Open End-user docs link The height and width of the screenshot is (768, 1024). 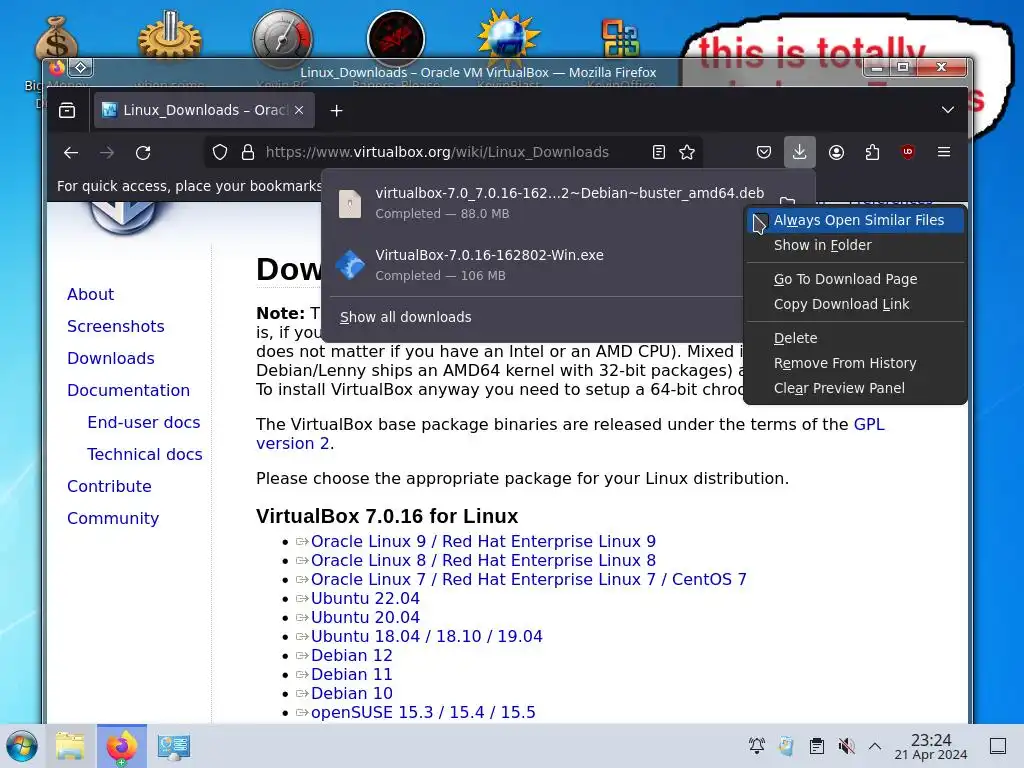144,423
